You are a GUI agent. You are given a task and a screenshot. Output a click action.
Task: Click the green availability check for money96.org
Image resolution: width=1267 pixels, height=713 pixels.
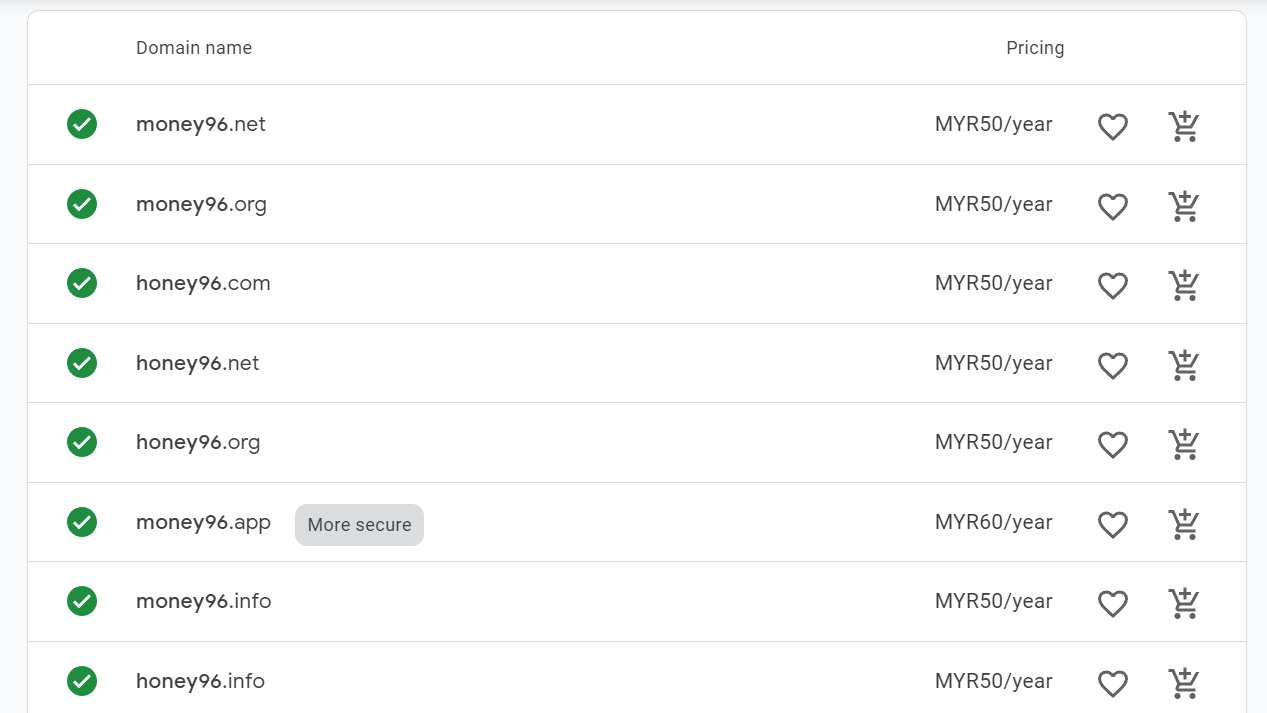pos(82,204)
